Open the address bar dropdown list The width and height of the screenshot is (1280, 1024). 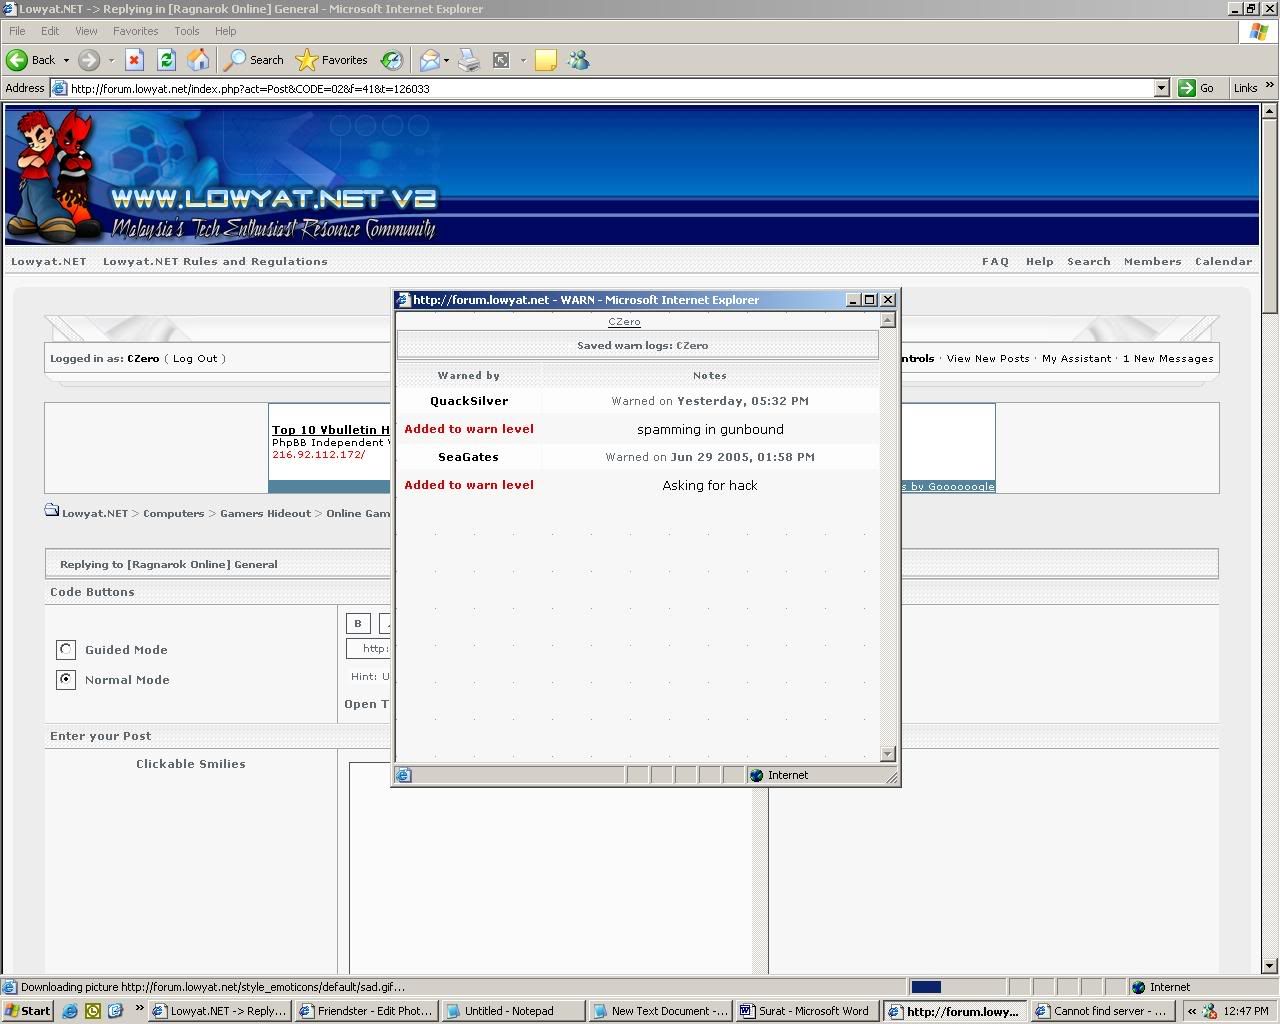click(x=1161, y=88)
